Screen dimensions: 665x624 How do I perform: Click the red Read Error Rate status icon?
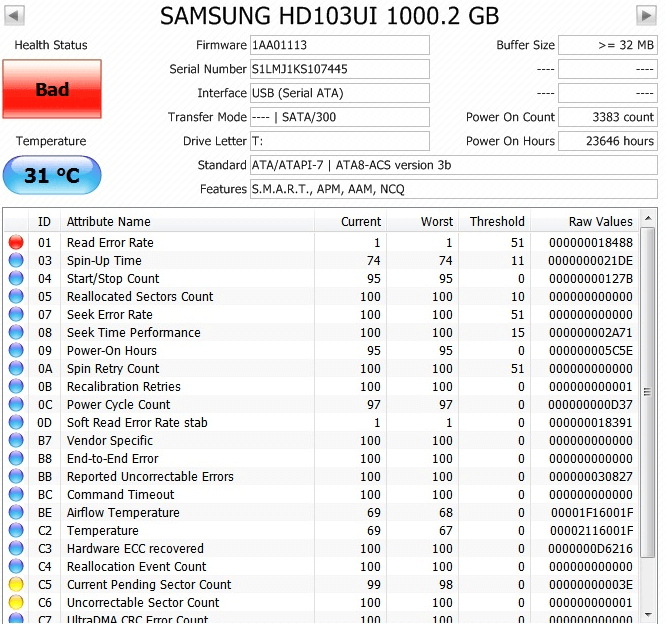[16, 243]
